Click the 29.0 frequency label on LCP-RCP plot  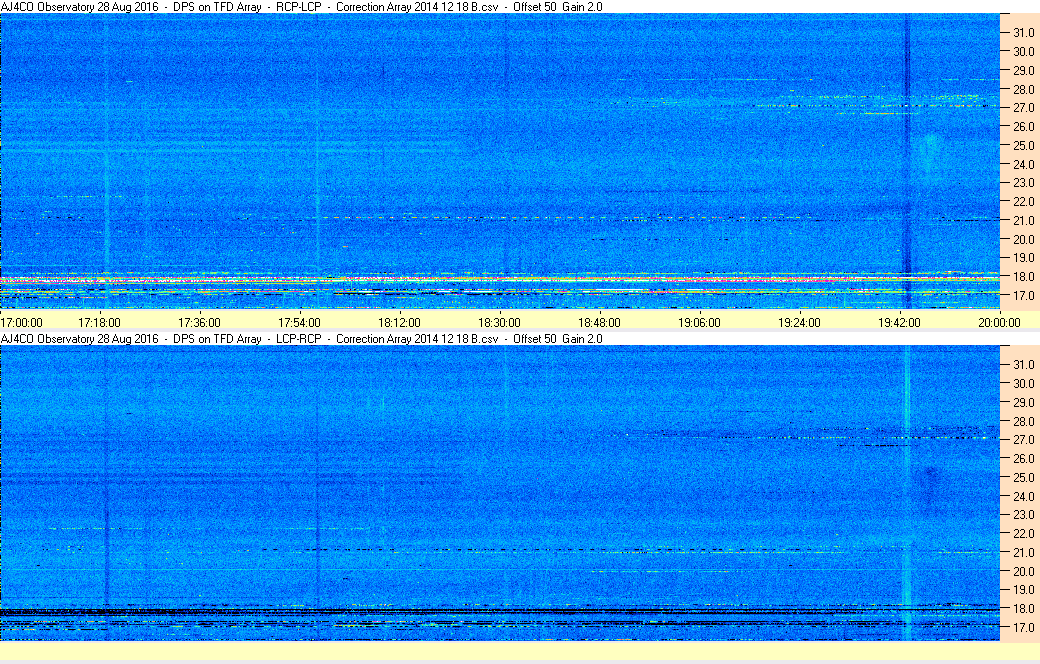pos(1023,403)
